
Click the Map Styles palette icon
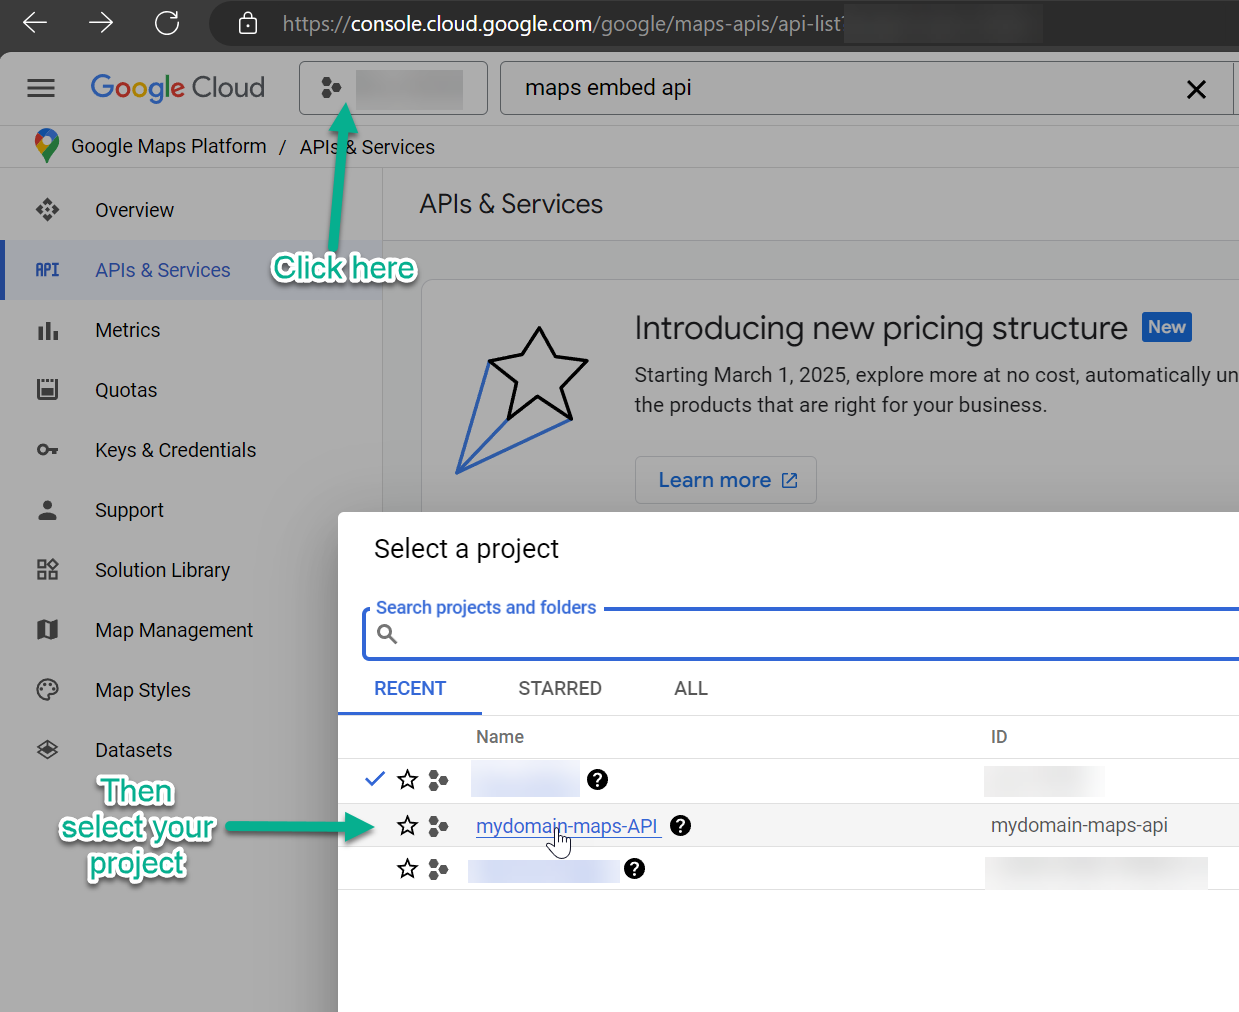(x=47, y=689)
